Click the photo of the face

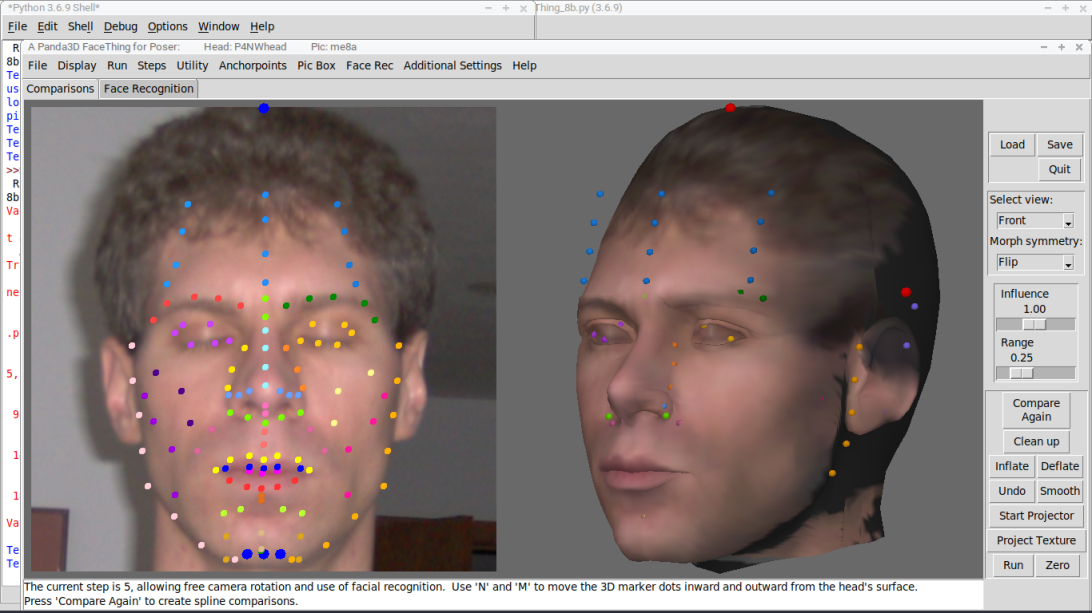[264, 339]
